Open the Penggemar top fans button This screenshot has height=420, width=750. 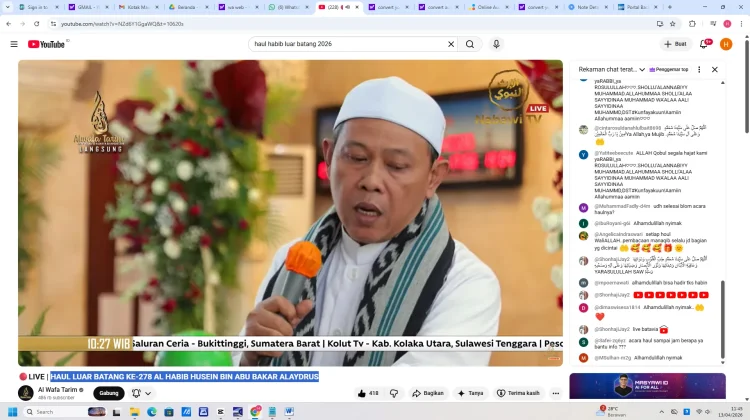669,69
